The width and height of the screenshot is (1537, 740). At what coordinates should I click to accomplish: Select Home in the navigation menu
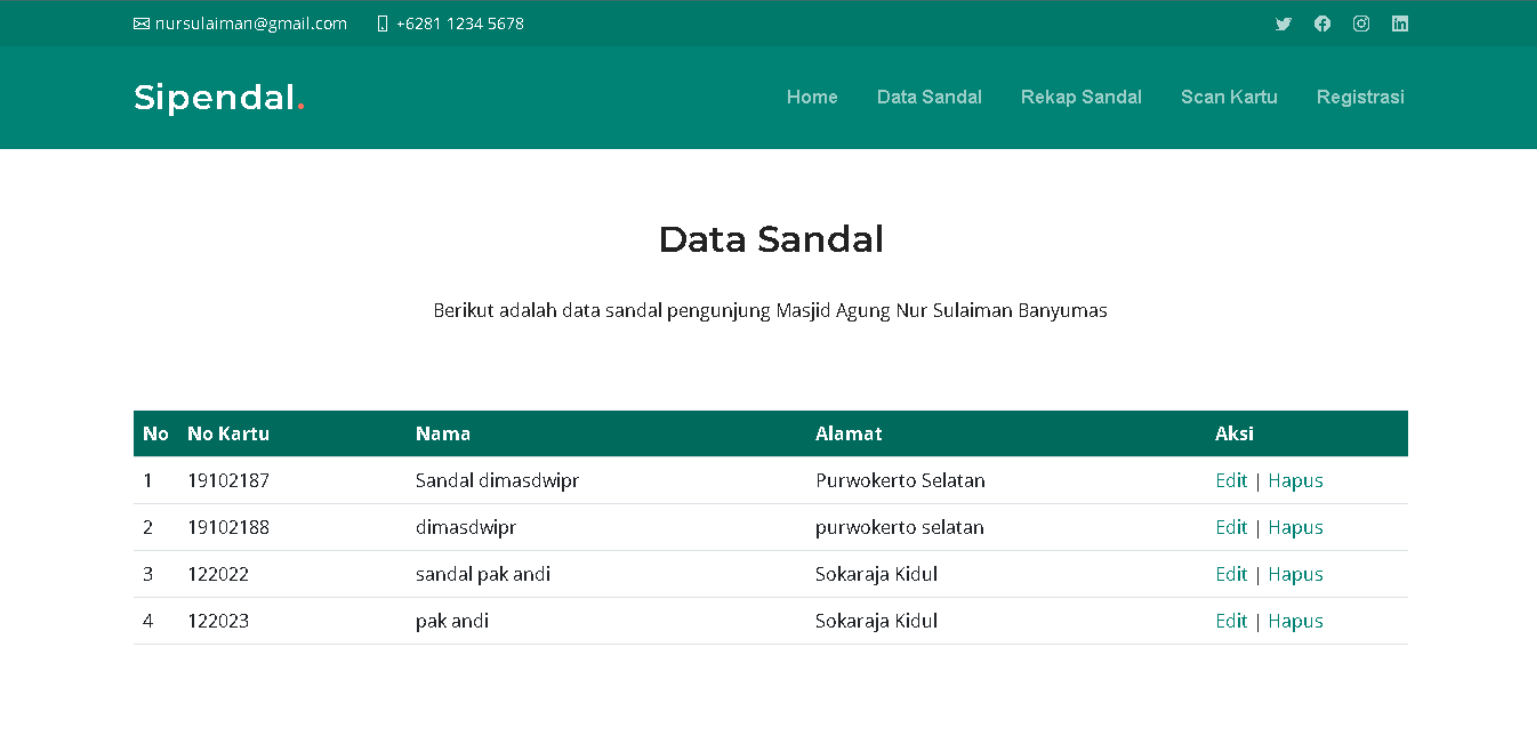click(812, 97)
